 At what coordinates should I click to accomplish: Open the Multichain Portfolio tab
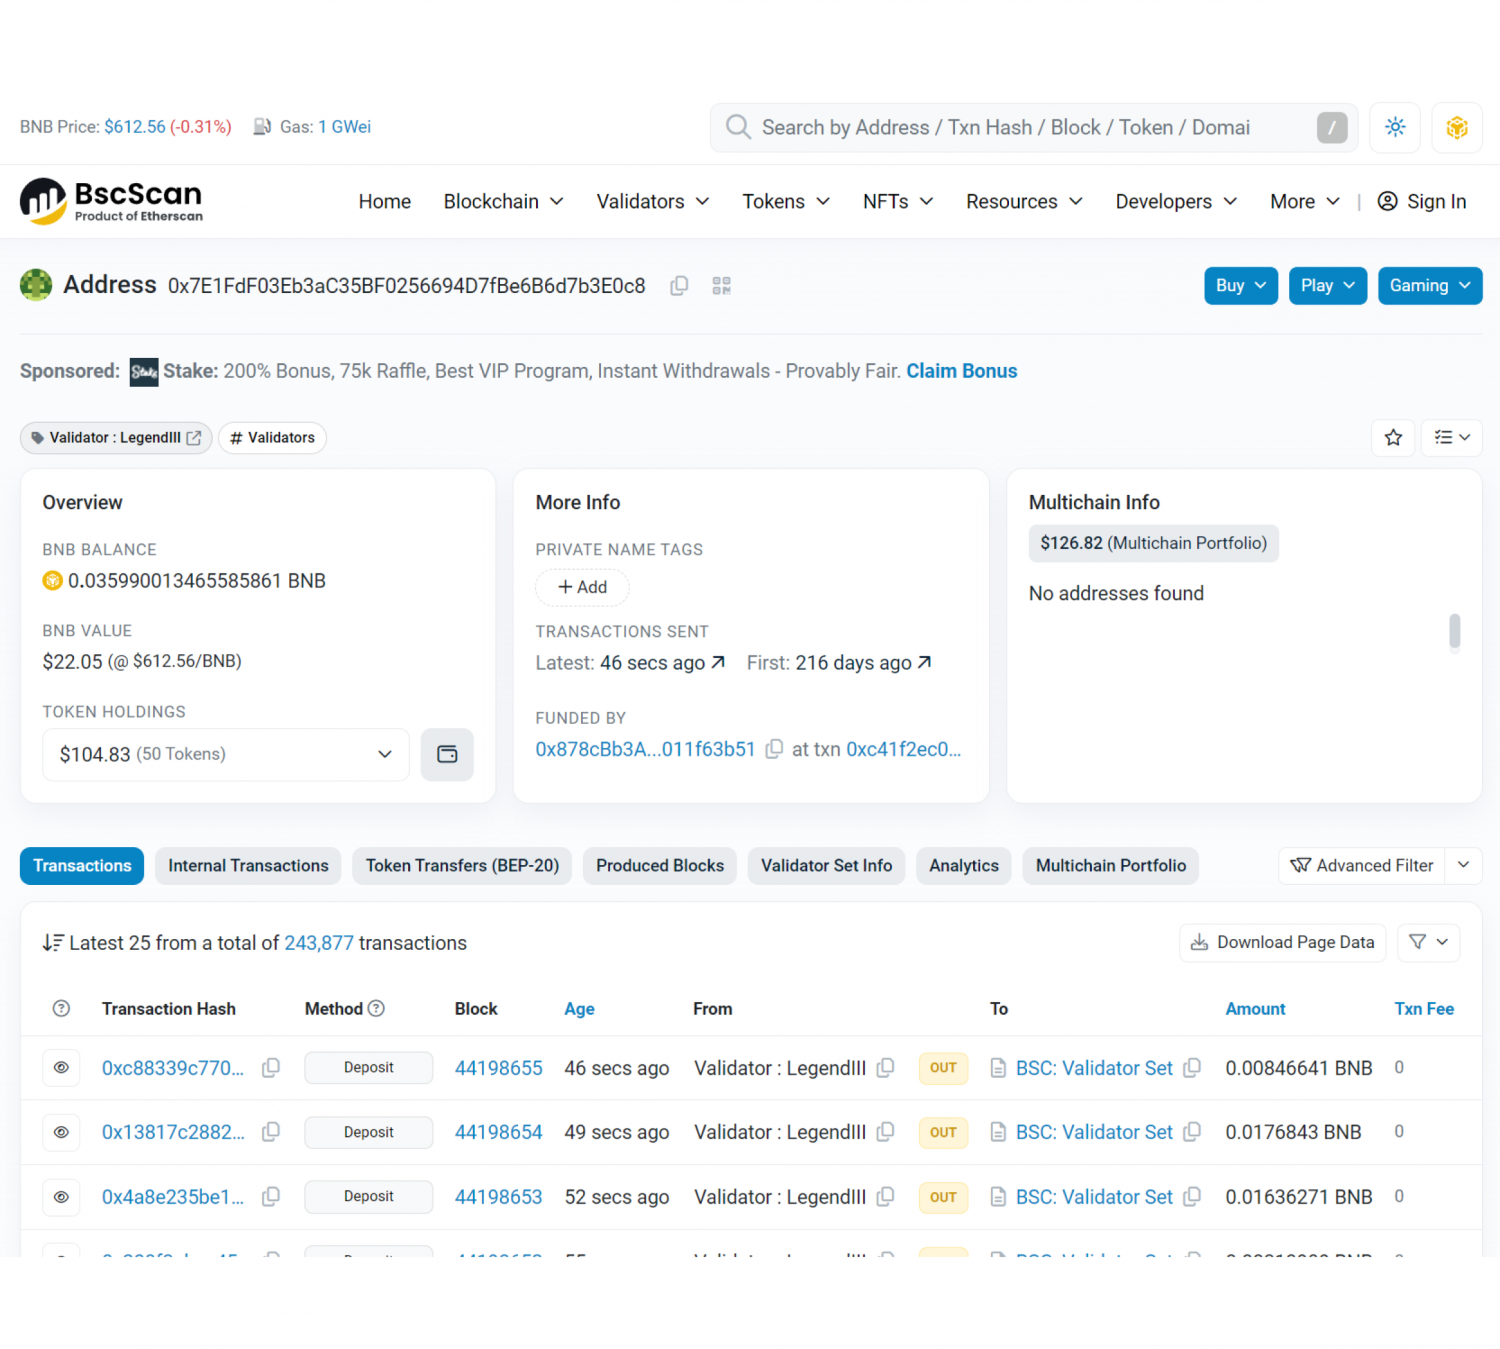(1111, 866)
